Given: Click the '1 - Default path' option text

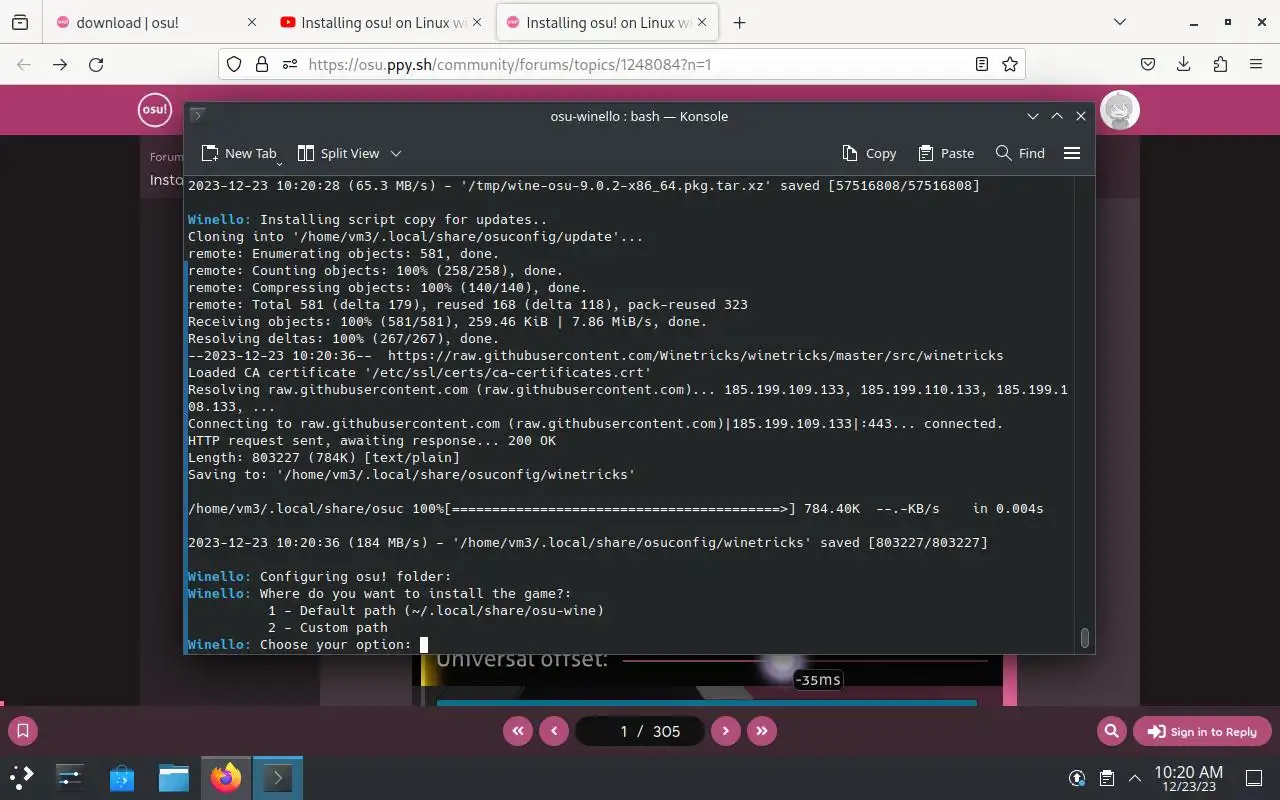Looking at the screenshot, I should [x=436, y=610].
